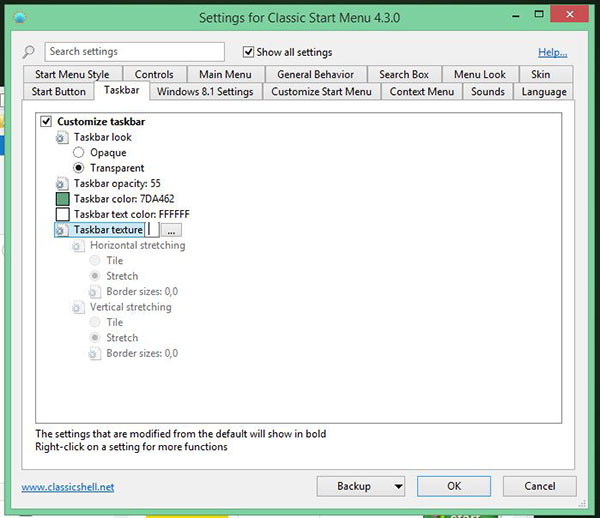Click the Horizontal stretching label

coord(138,245)
